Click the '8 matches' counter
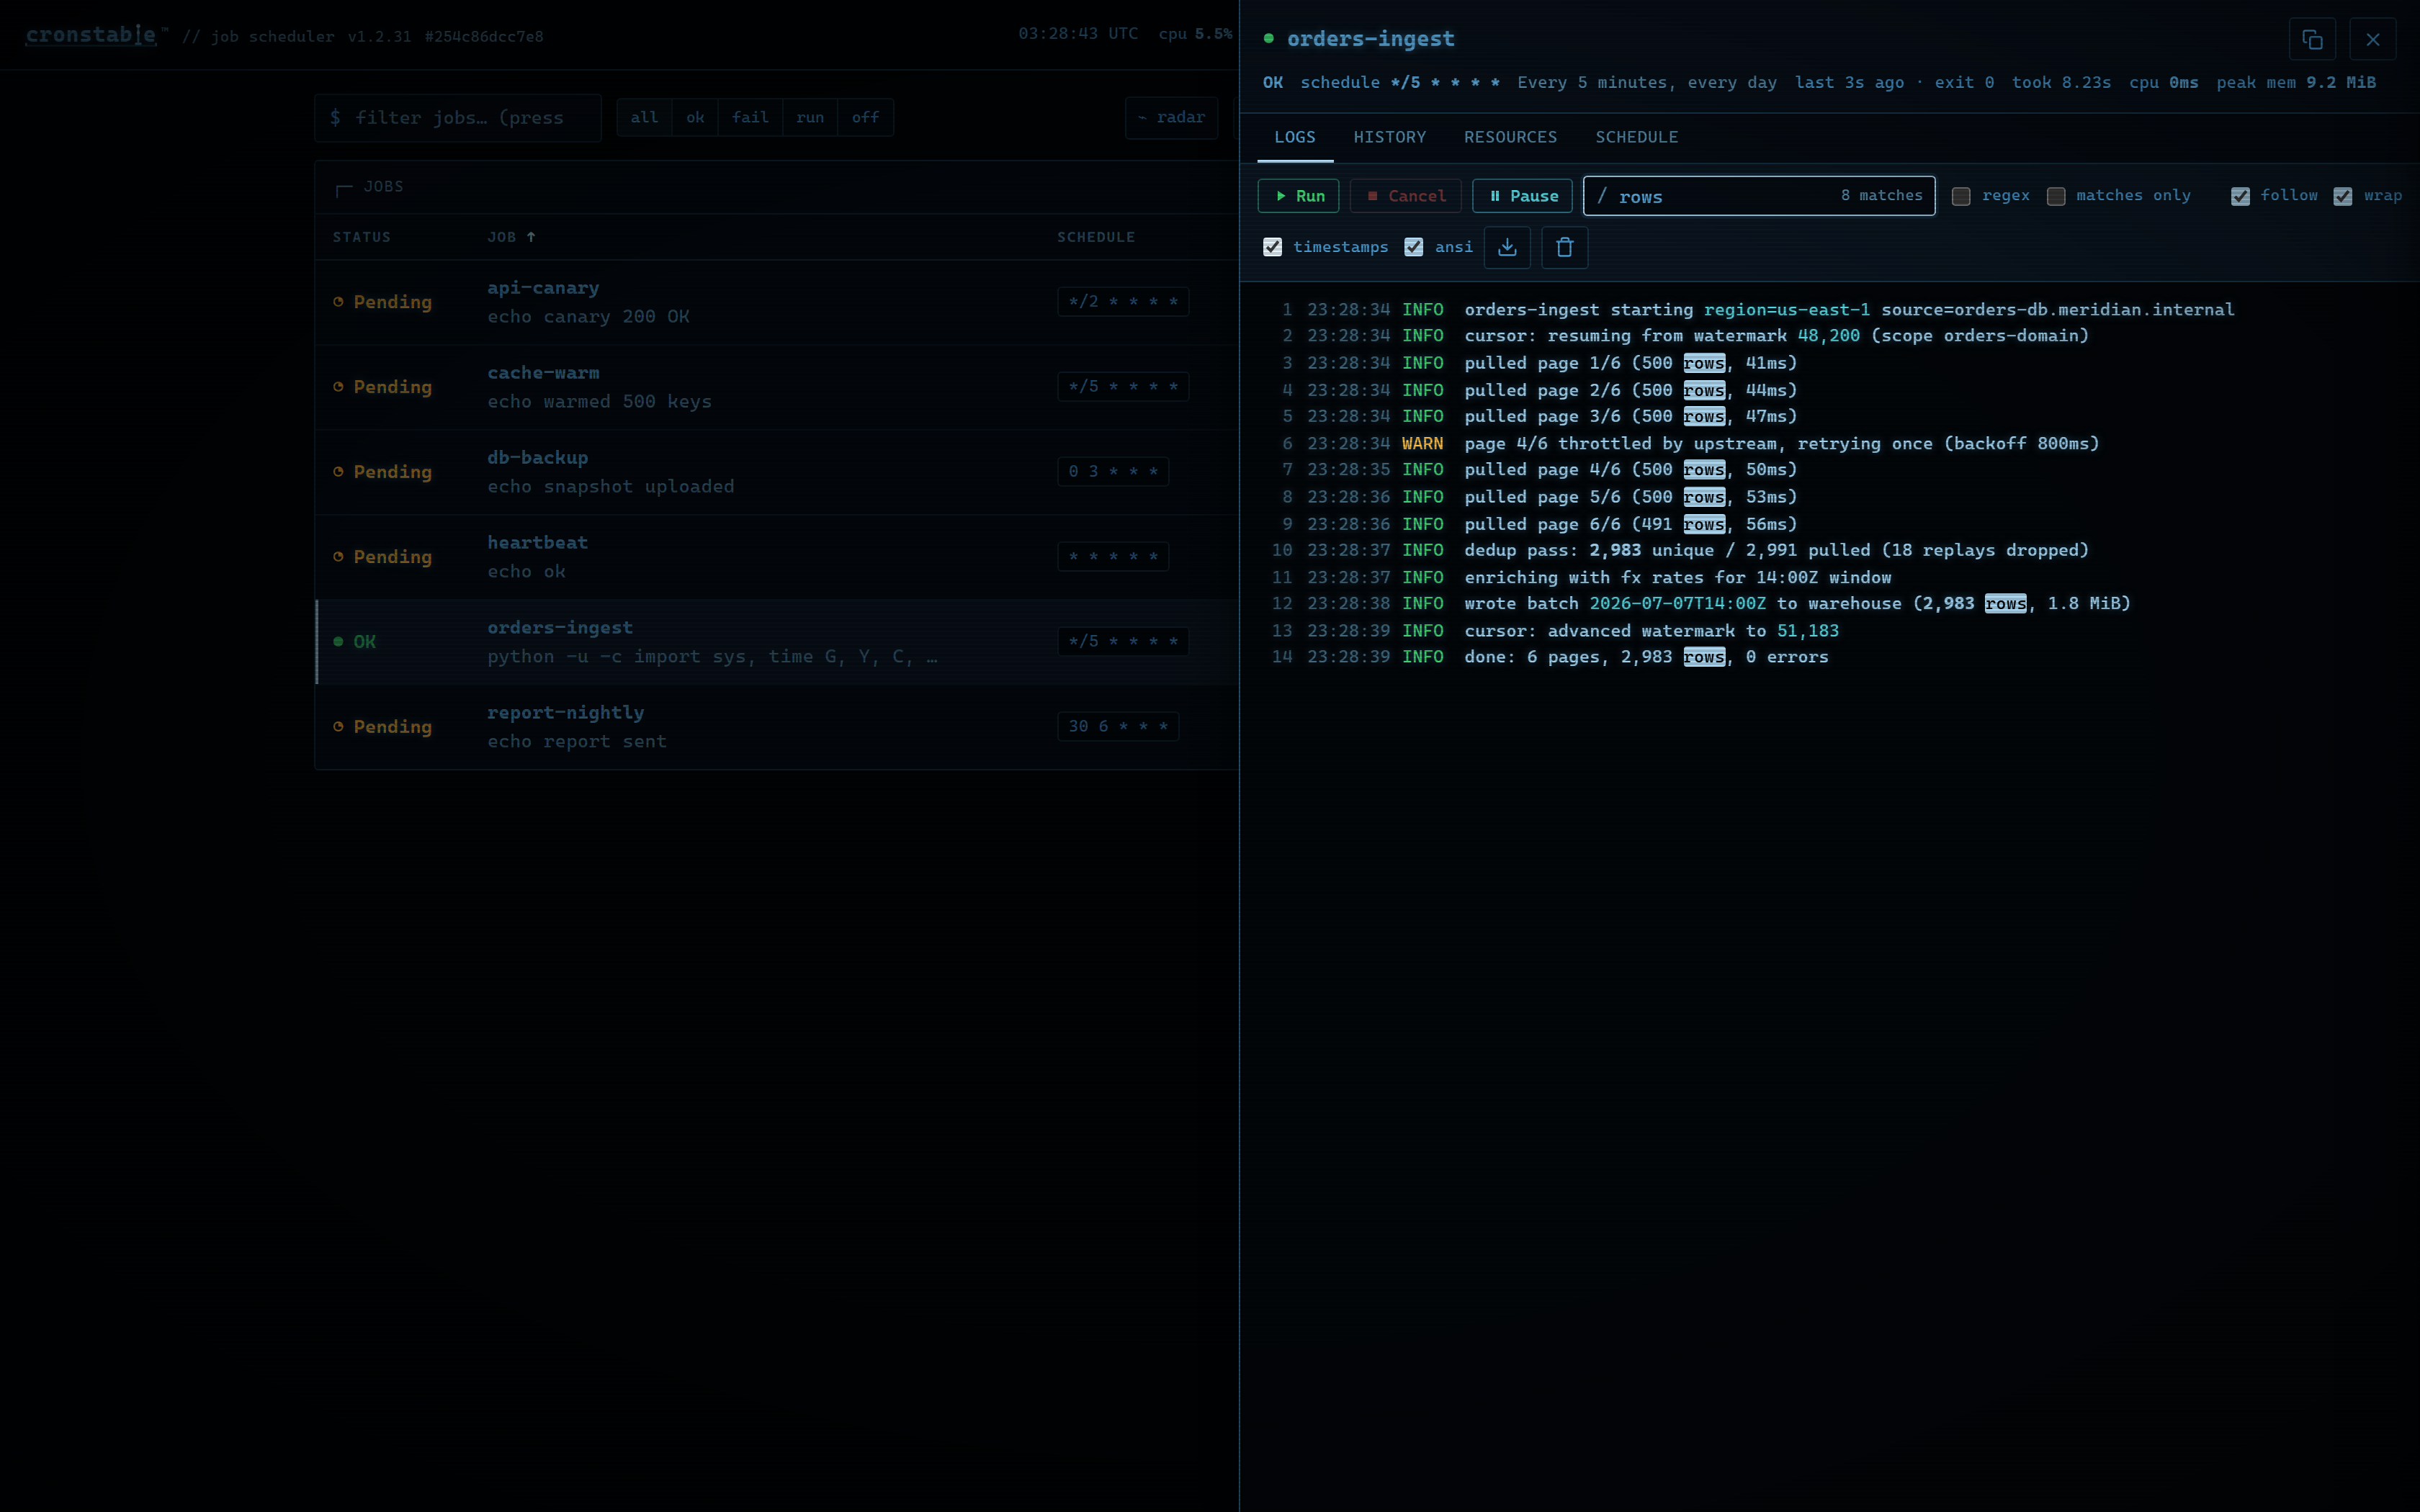The height and width of the screenshot is (1512, 2420). (1881, 196)
